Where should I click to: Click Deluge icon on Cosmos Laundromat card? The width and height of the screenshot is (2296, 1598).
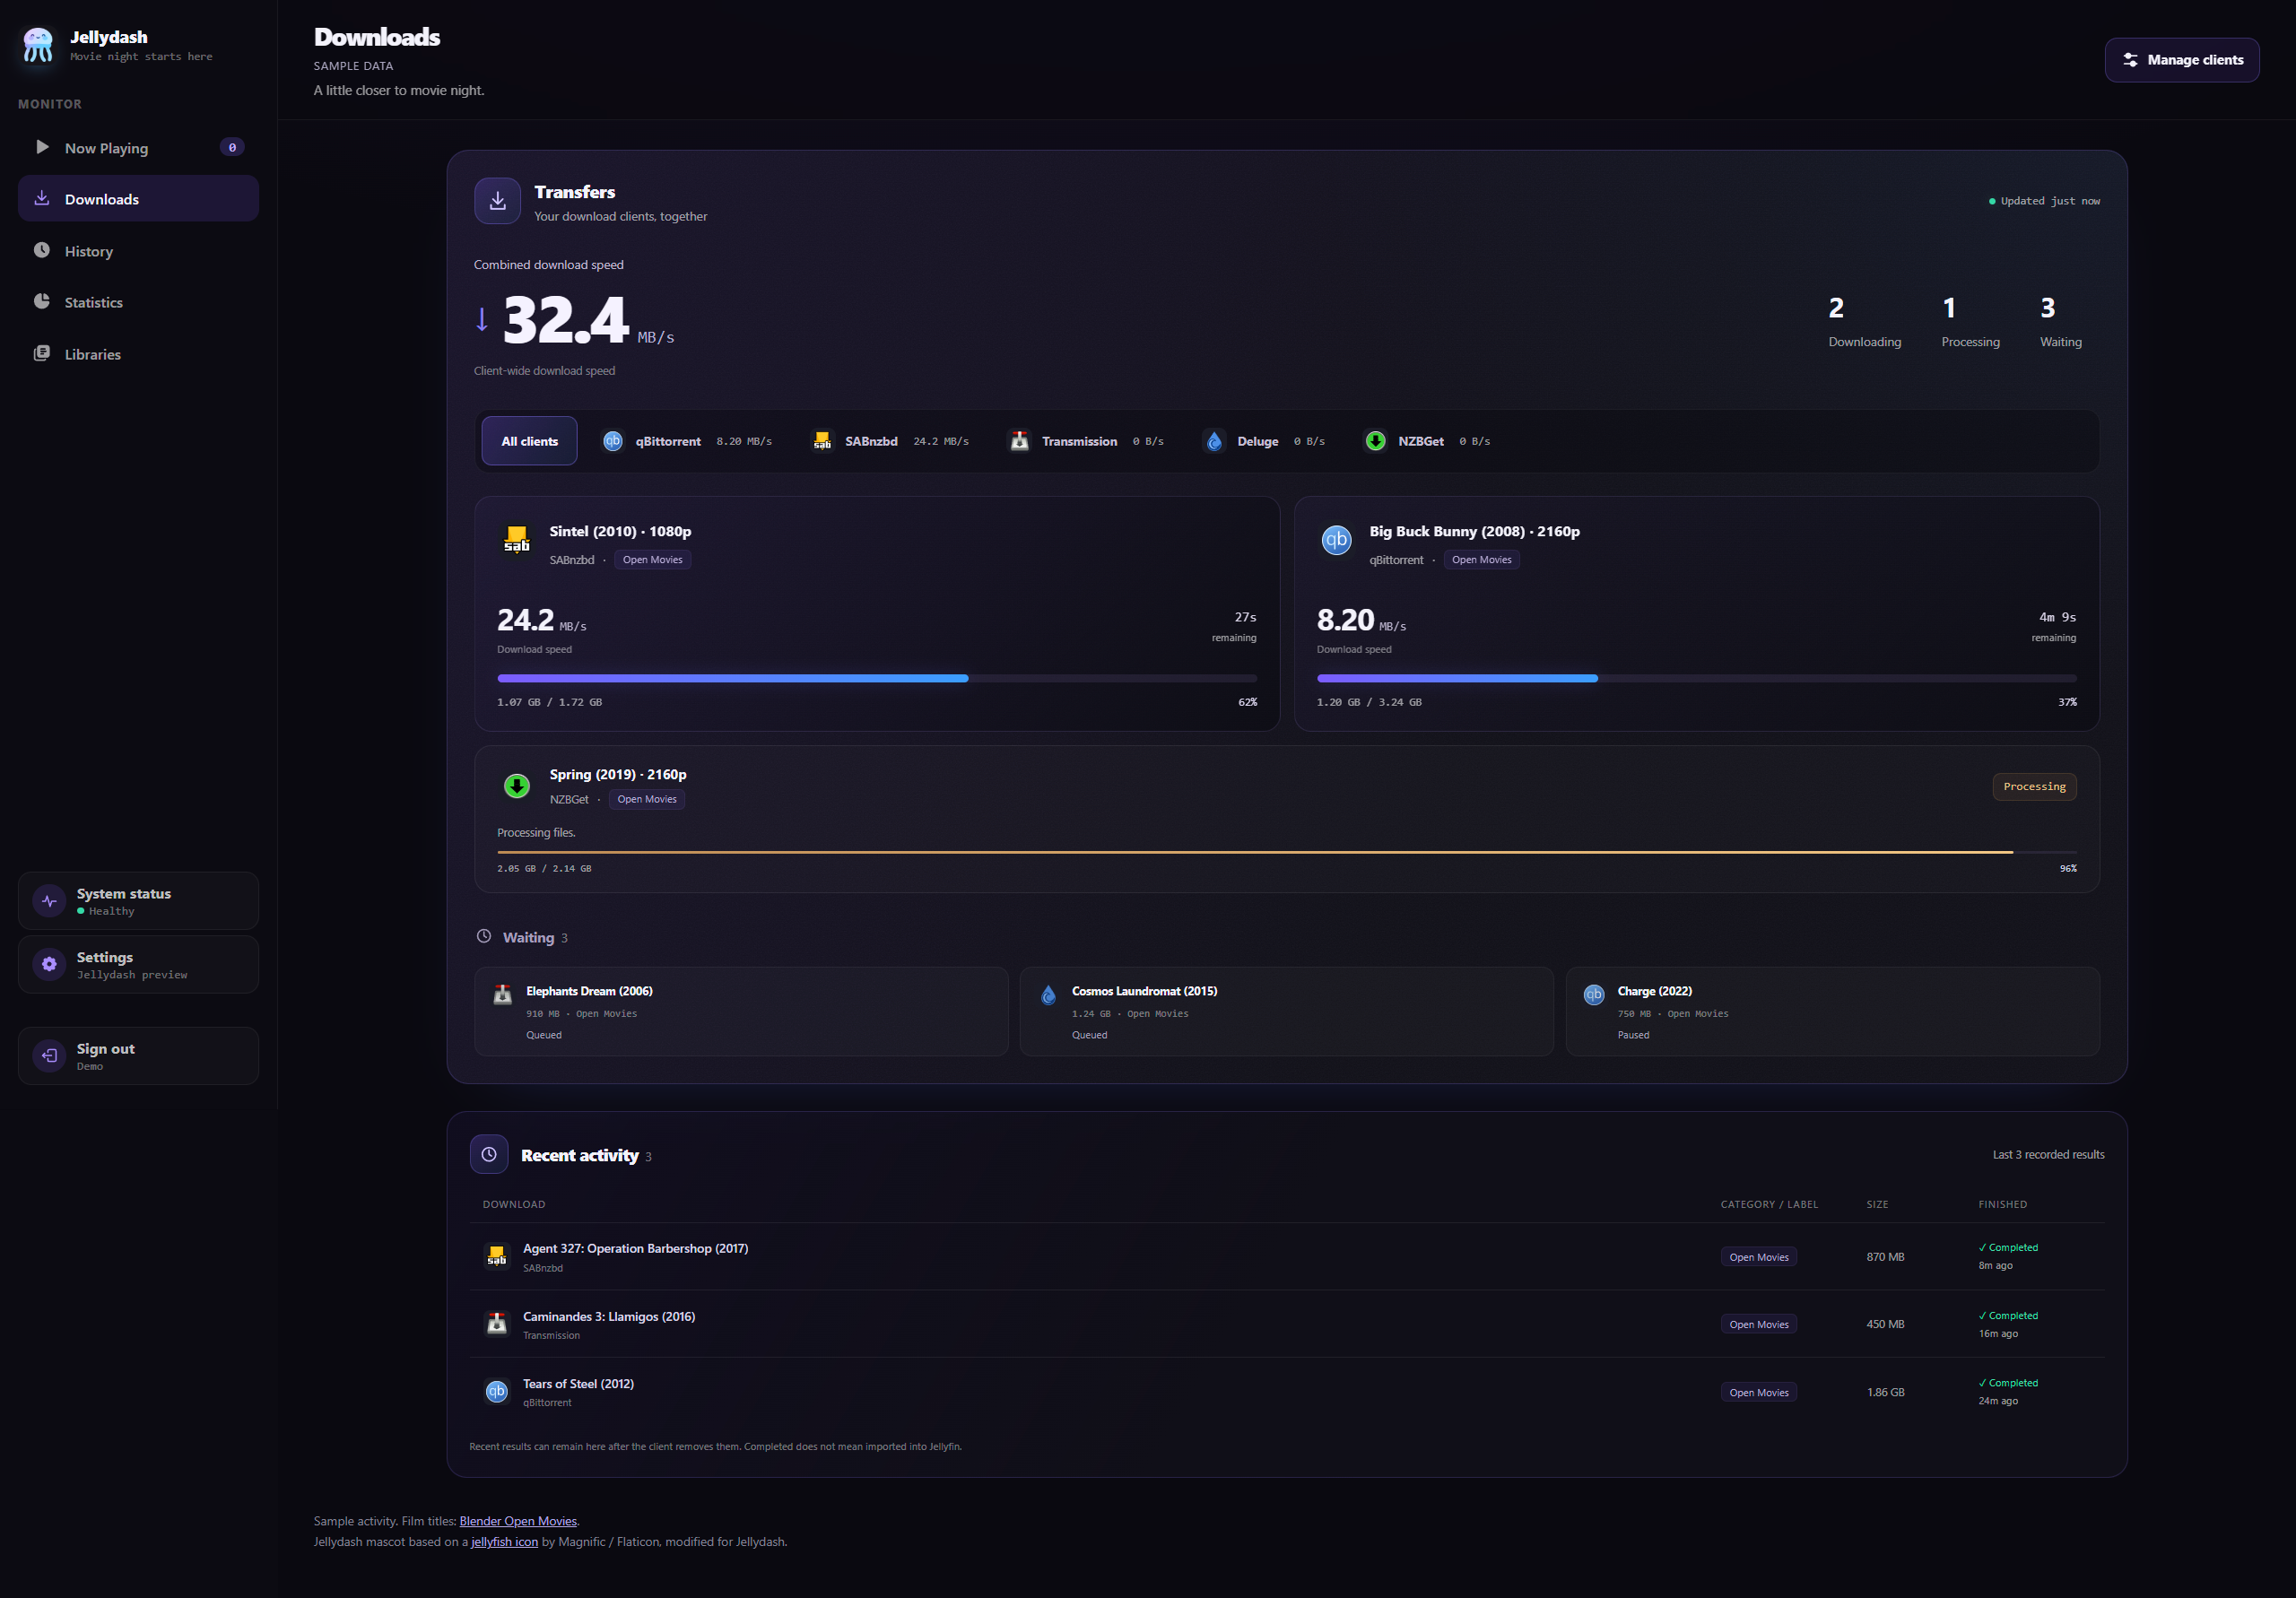click(x=1048, y=994)
